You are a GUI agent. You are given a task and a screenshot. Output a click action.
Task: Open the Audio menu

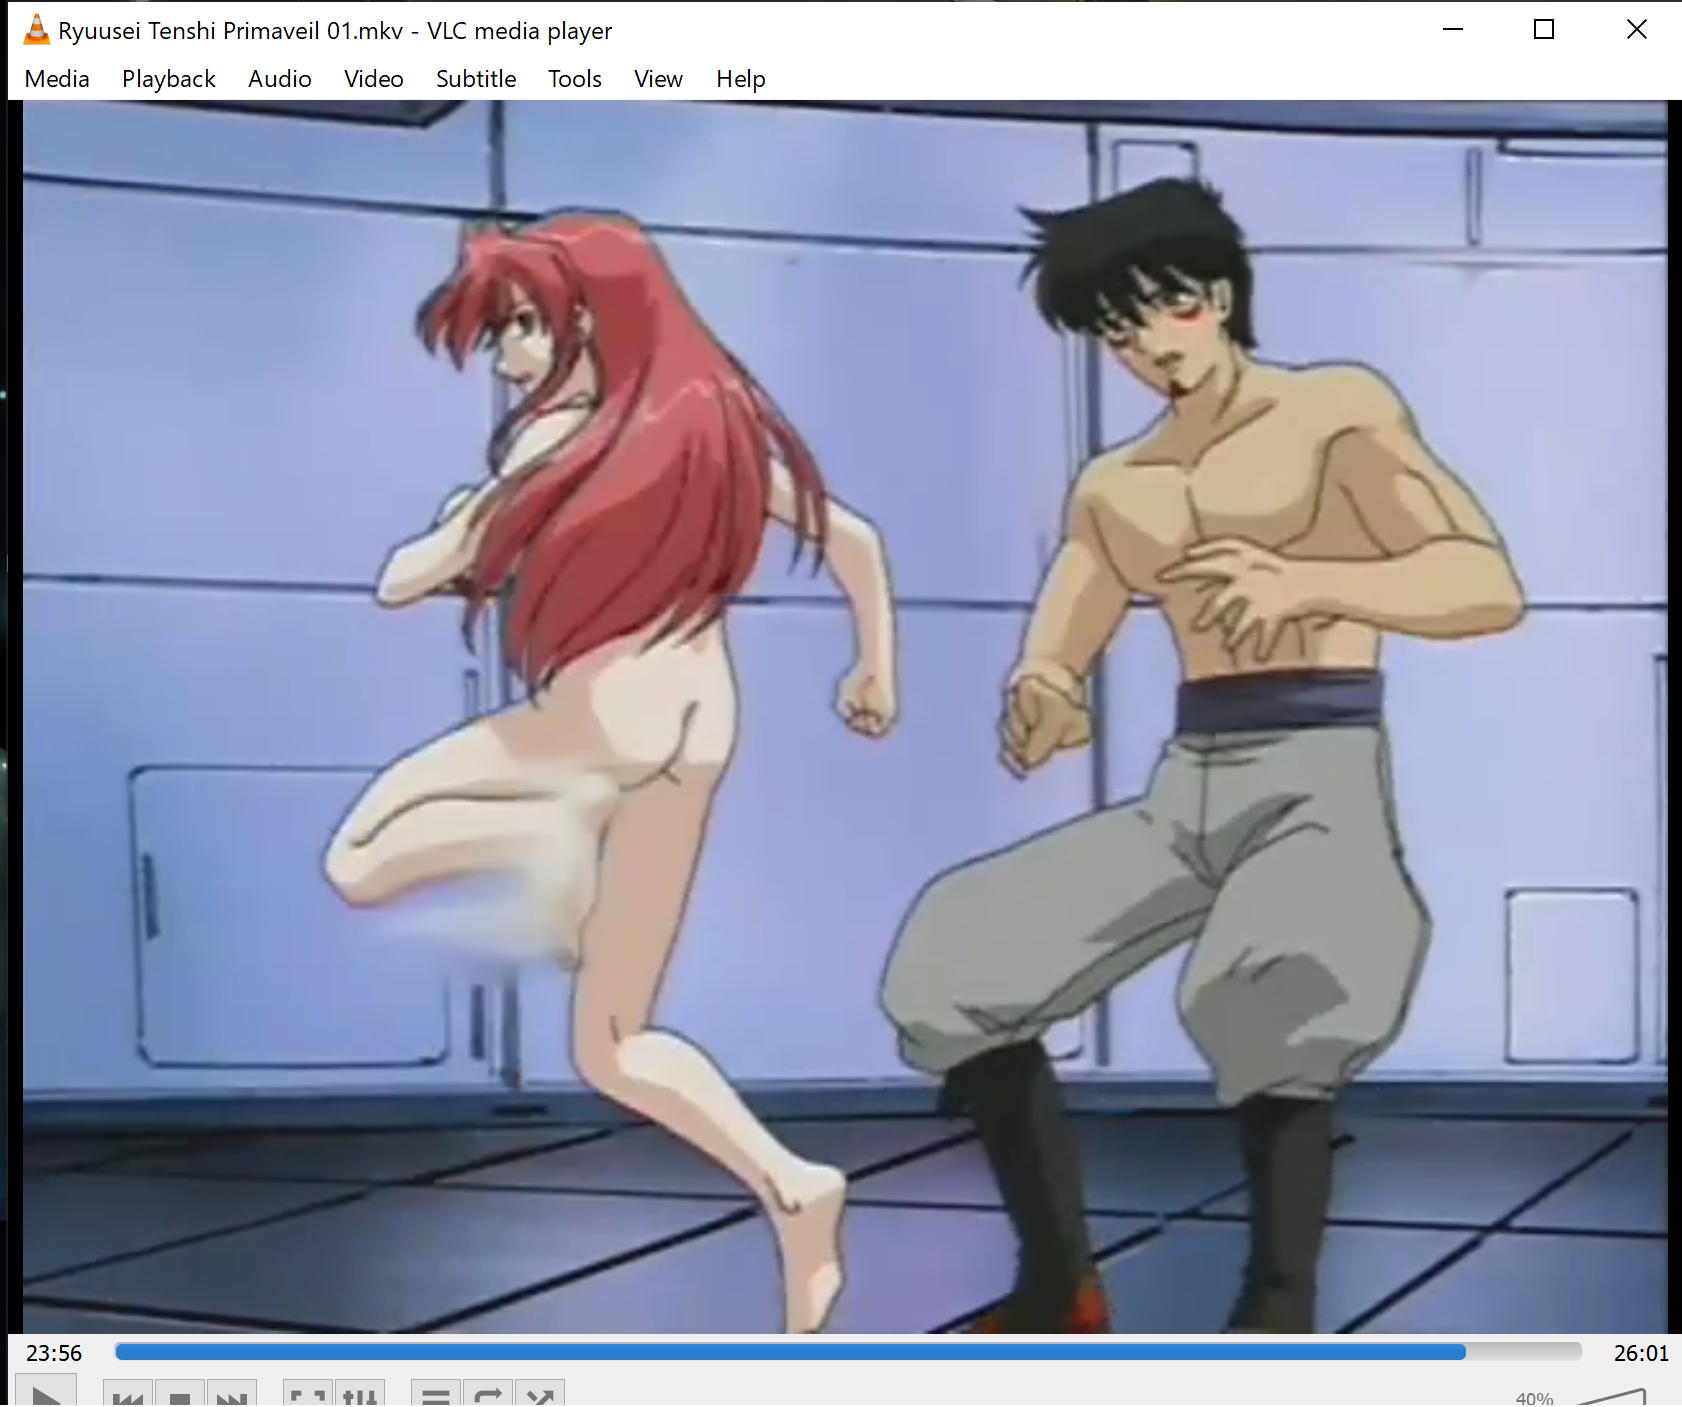[x=280, y=79]
